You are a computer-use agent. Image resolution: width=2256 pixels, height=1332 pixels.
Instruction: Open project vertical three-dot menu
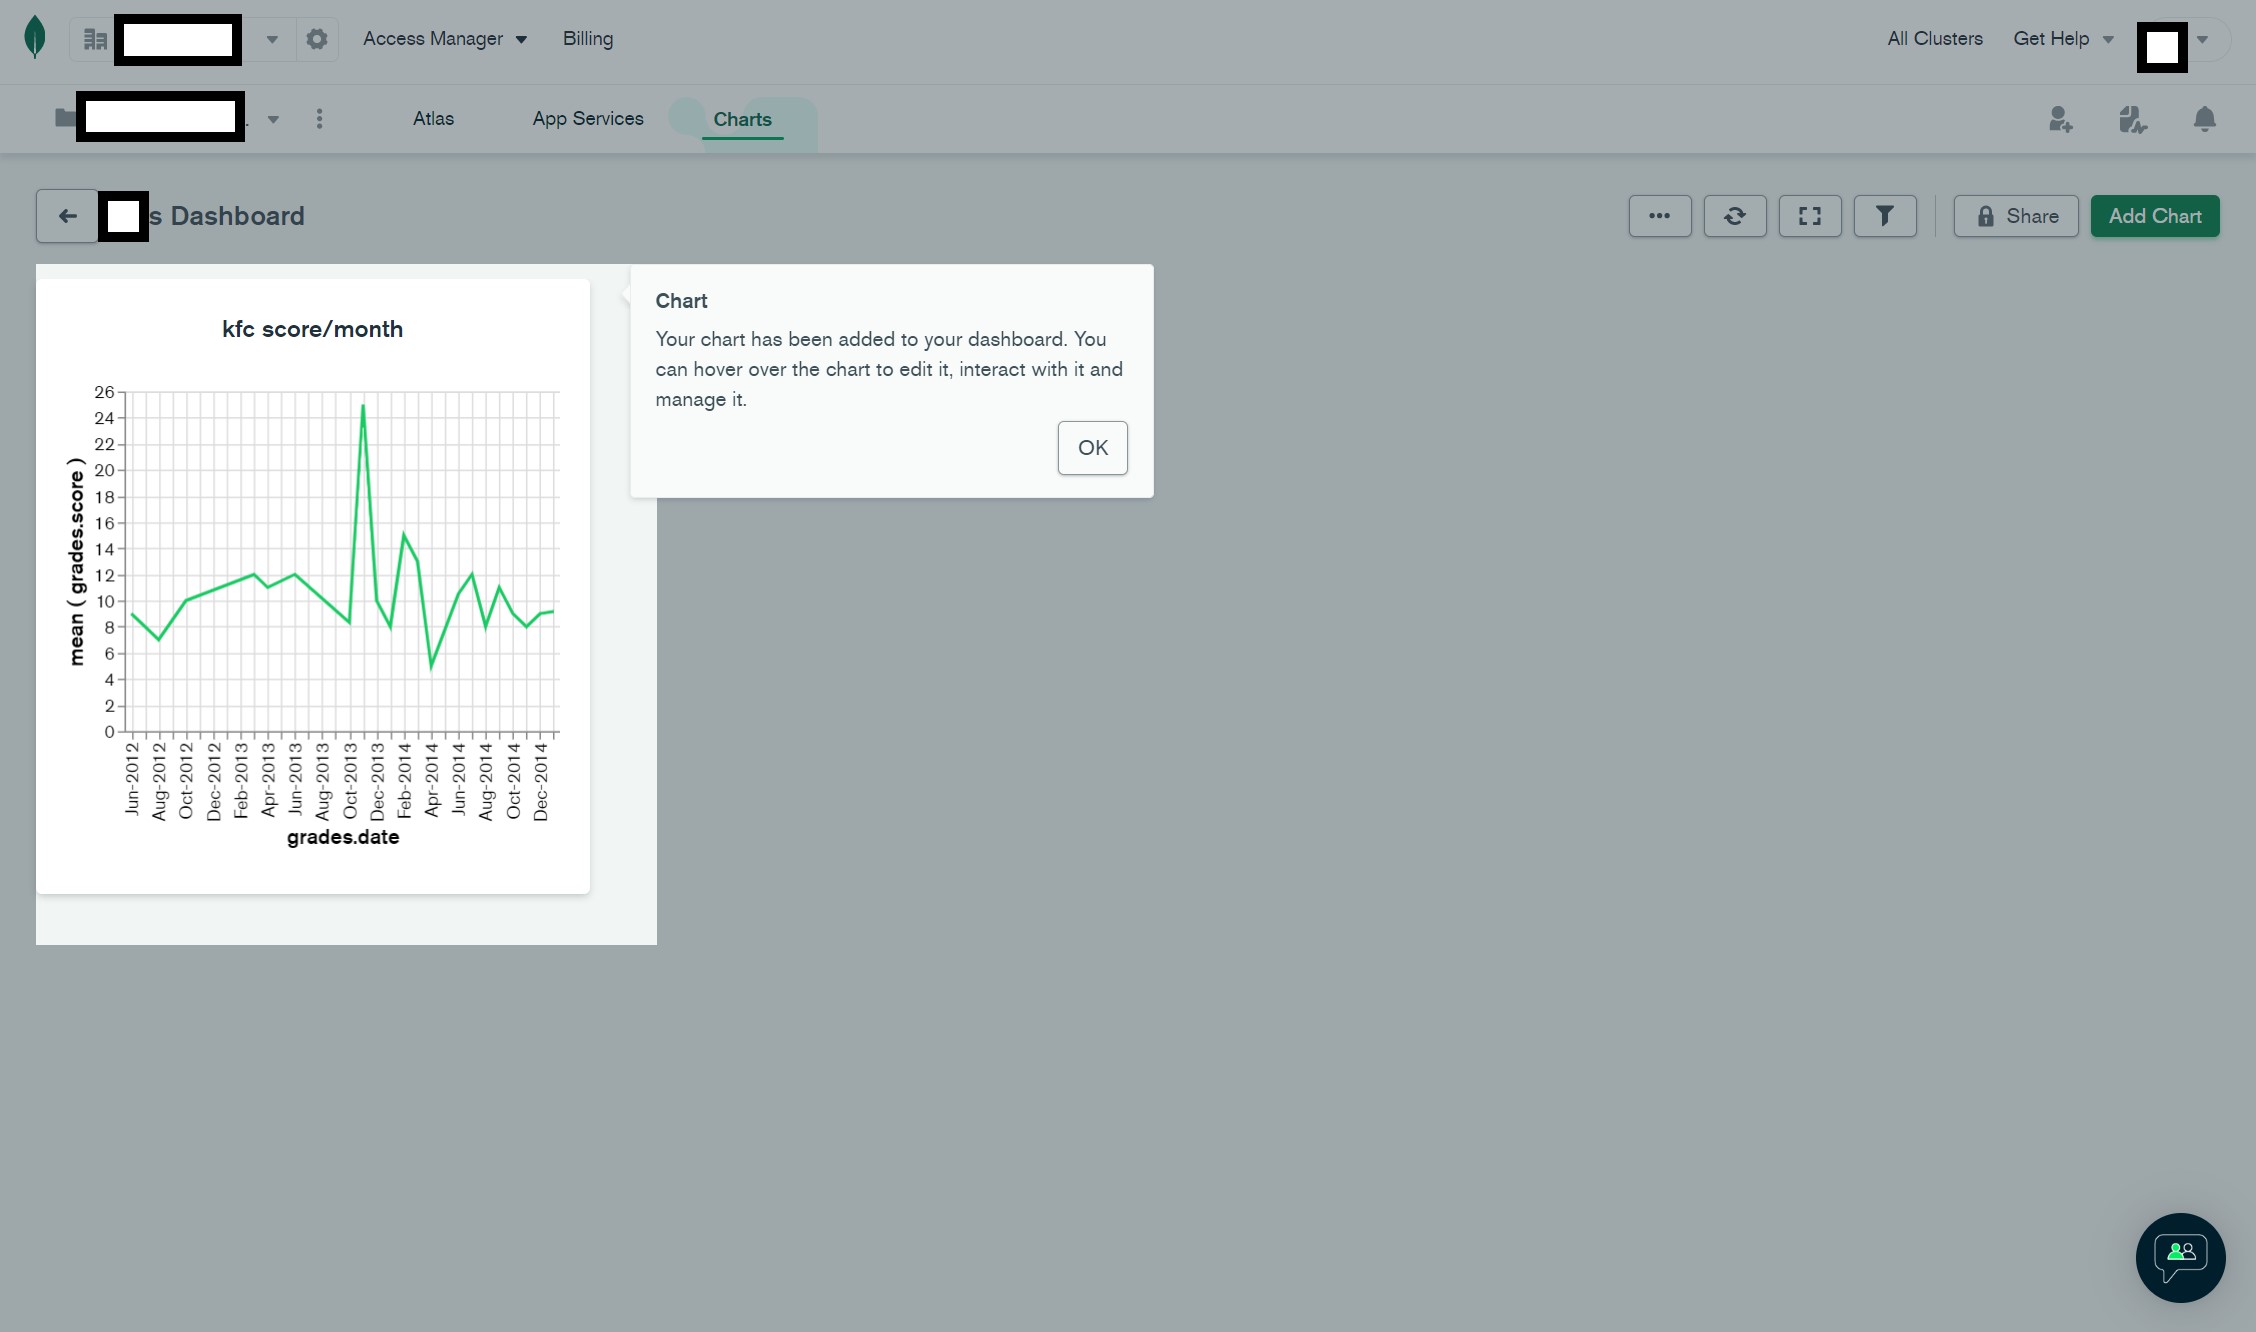[x=319, y=119]
